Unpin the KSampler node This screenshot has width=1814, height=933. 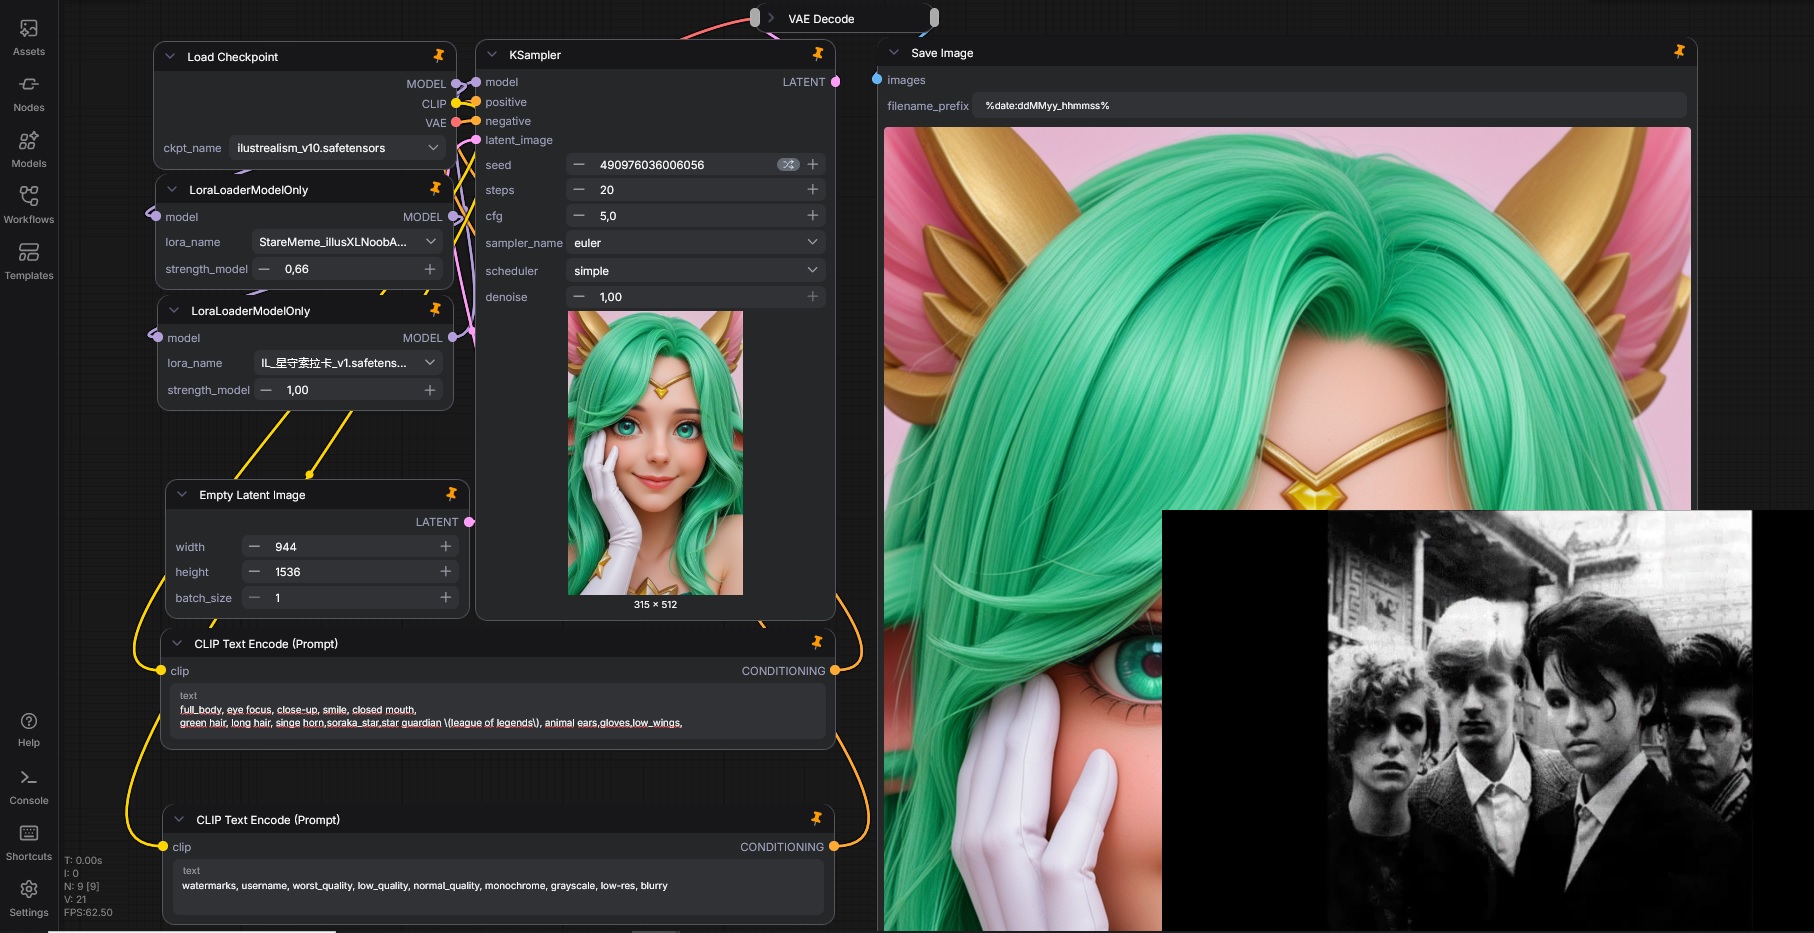coord(818,54)
